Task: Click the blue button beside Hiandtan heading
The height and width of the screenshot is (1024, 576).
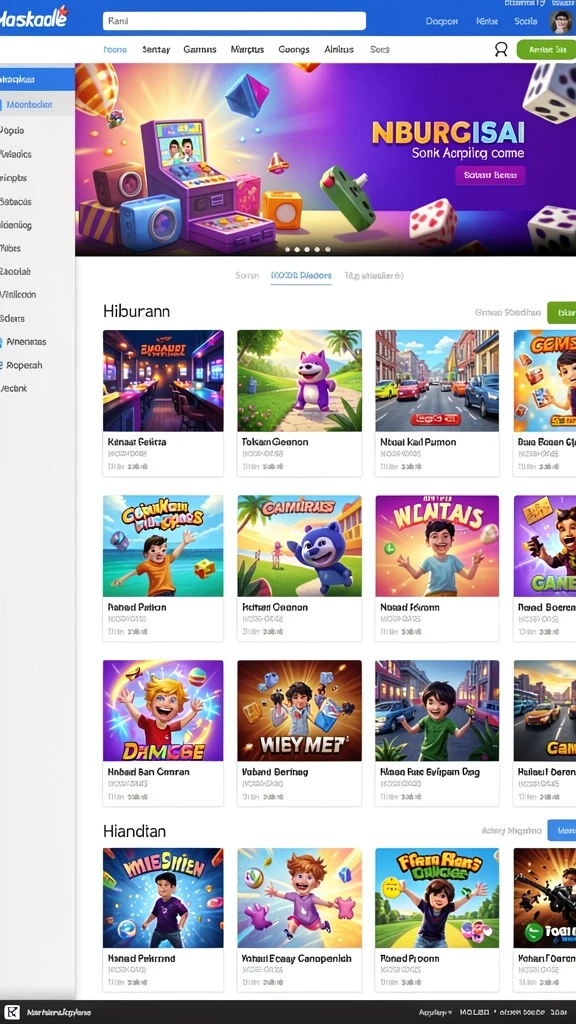Action: click(562, 830)
